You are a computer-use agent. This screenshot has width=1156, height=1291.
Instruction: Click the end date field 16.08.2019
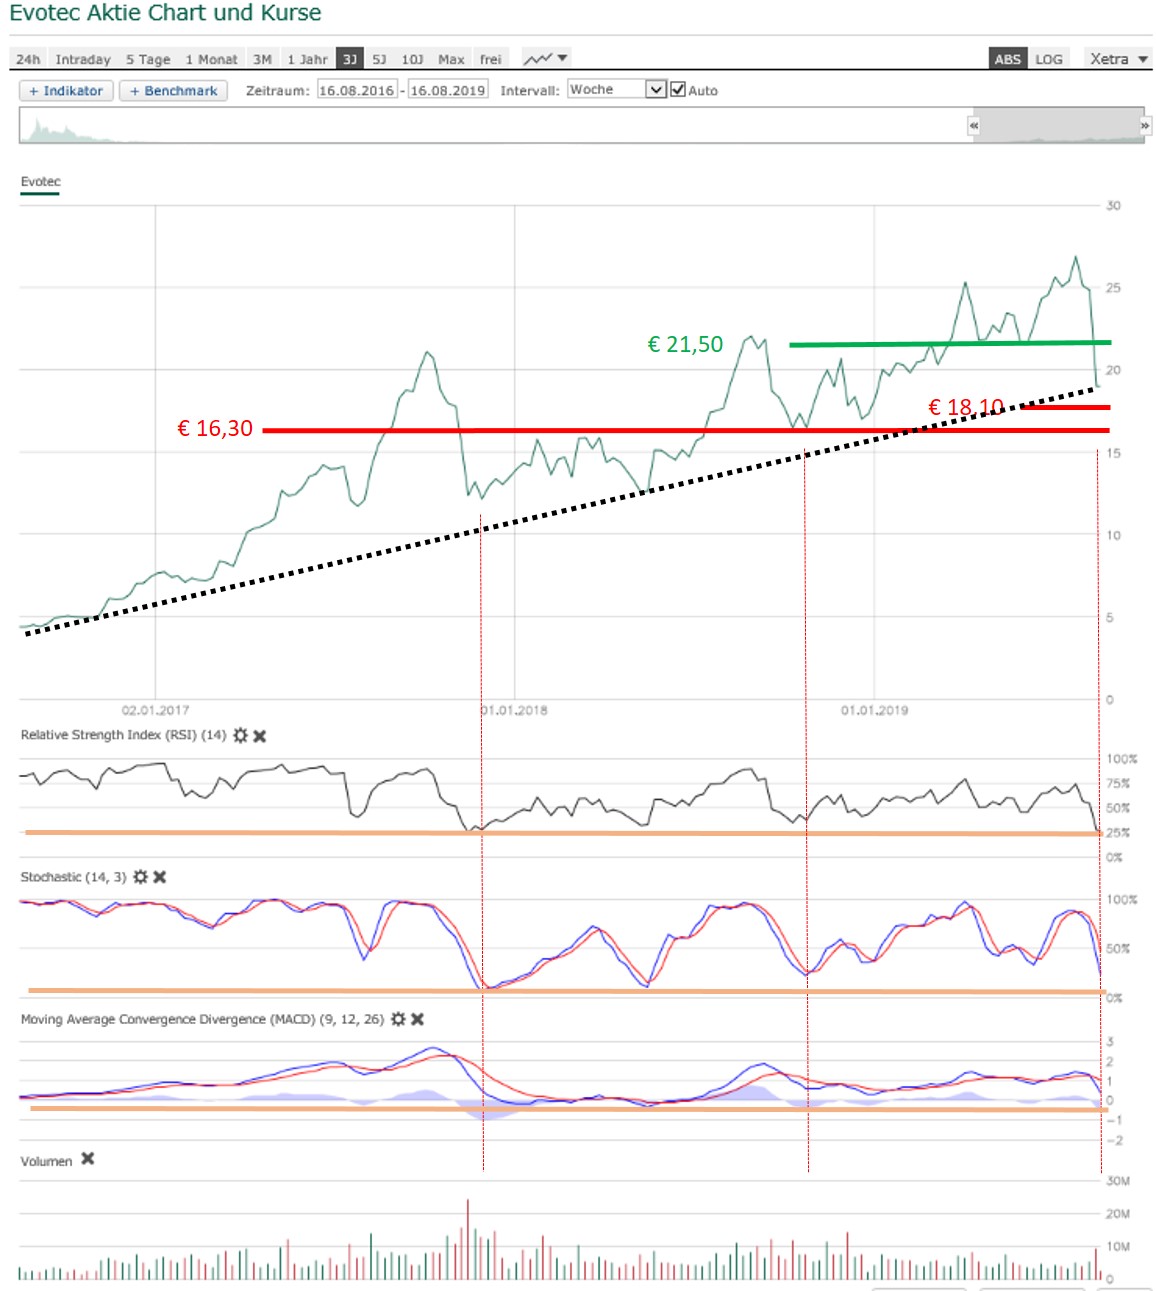tap(448, 90)
